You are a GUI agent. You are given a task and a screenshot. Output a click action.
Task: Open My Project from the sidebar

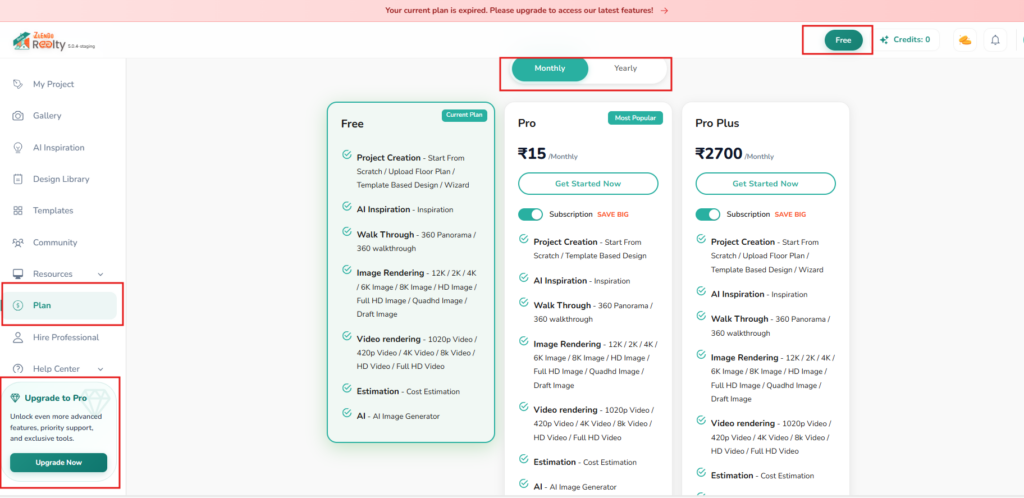point(53,84)
